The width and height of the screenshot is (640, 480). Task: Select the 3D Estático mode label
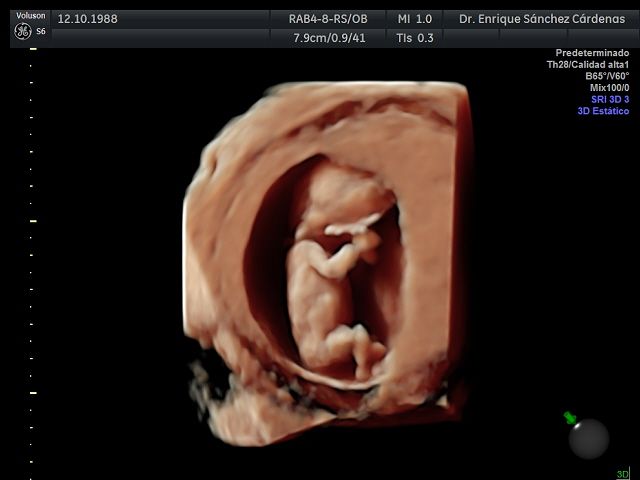tap(603, 111)
